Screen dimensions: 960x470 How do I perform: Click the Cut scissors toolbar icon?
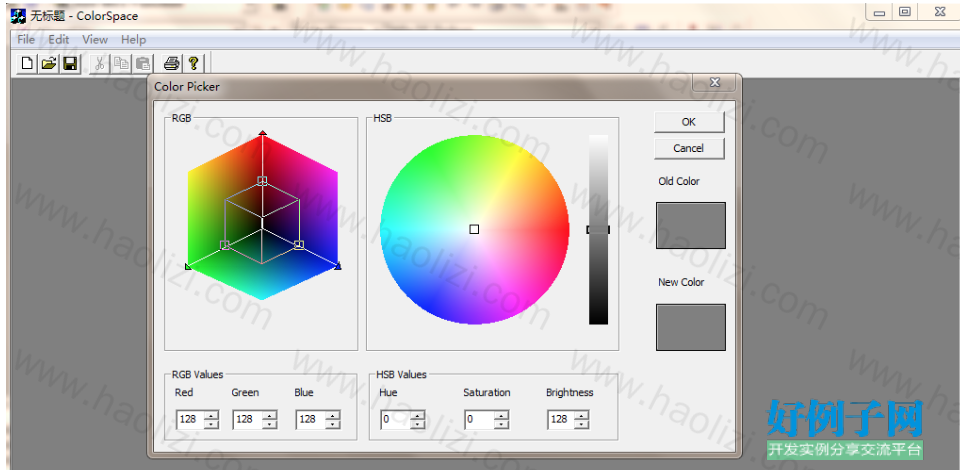point(100,63)
